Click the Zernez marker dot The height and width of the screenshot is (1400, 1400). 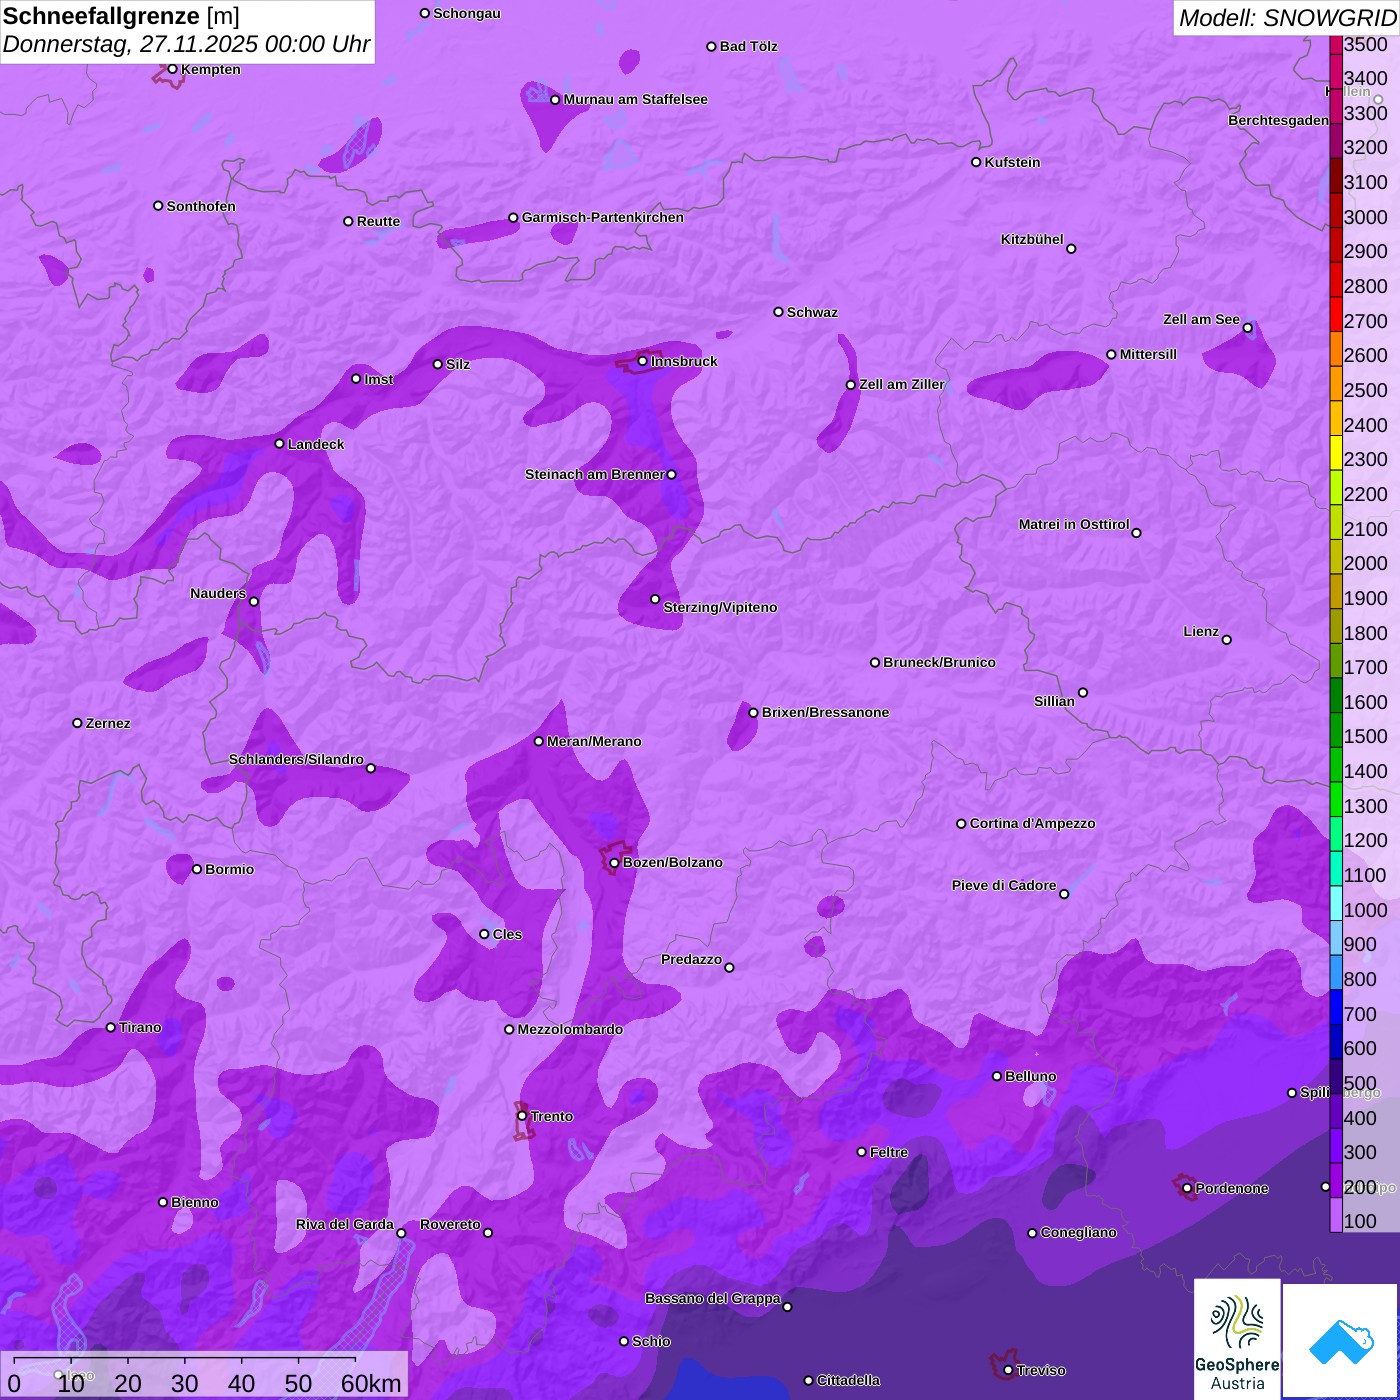[x=77, y=723]
